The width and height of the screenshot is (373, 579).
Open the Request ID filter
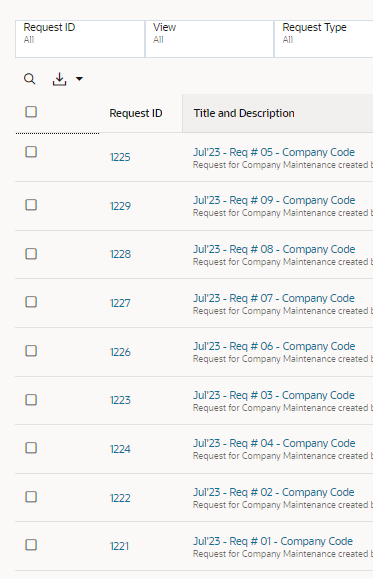point(80,39)
